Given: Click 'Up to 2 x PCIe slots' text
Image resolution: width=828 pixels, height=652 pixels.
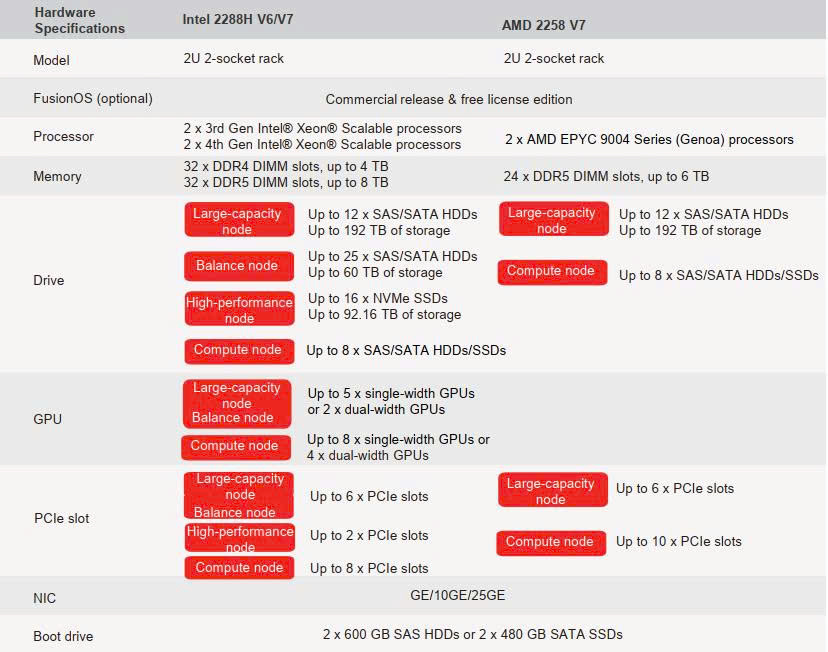Looking at the screenshot, I should pyautogui.click(x=369, y=535).
